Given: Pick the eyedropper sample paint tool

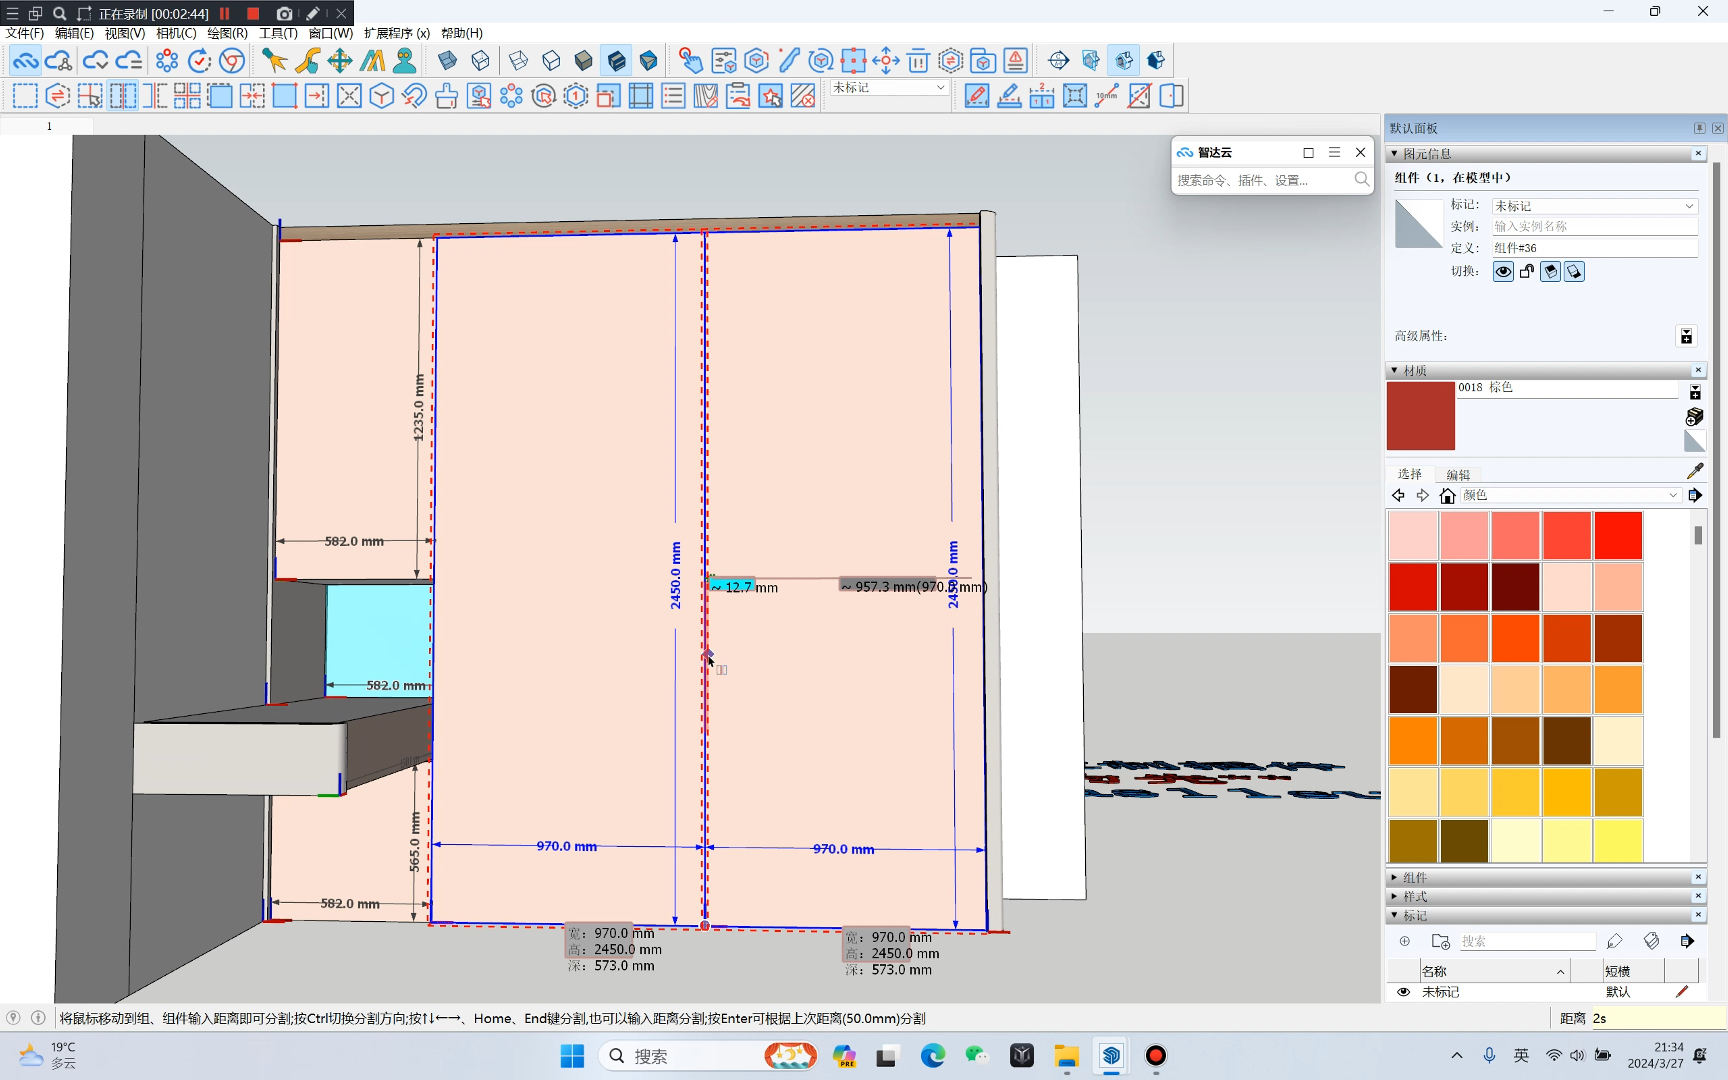Looking at the screenshot, I should point(1694,471).
